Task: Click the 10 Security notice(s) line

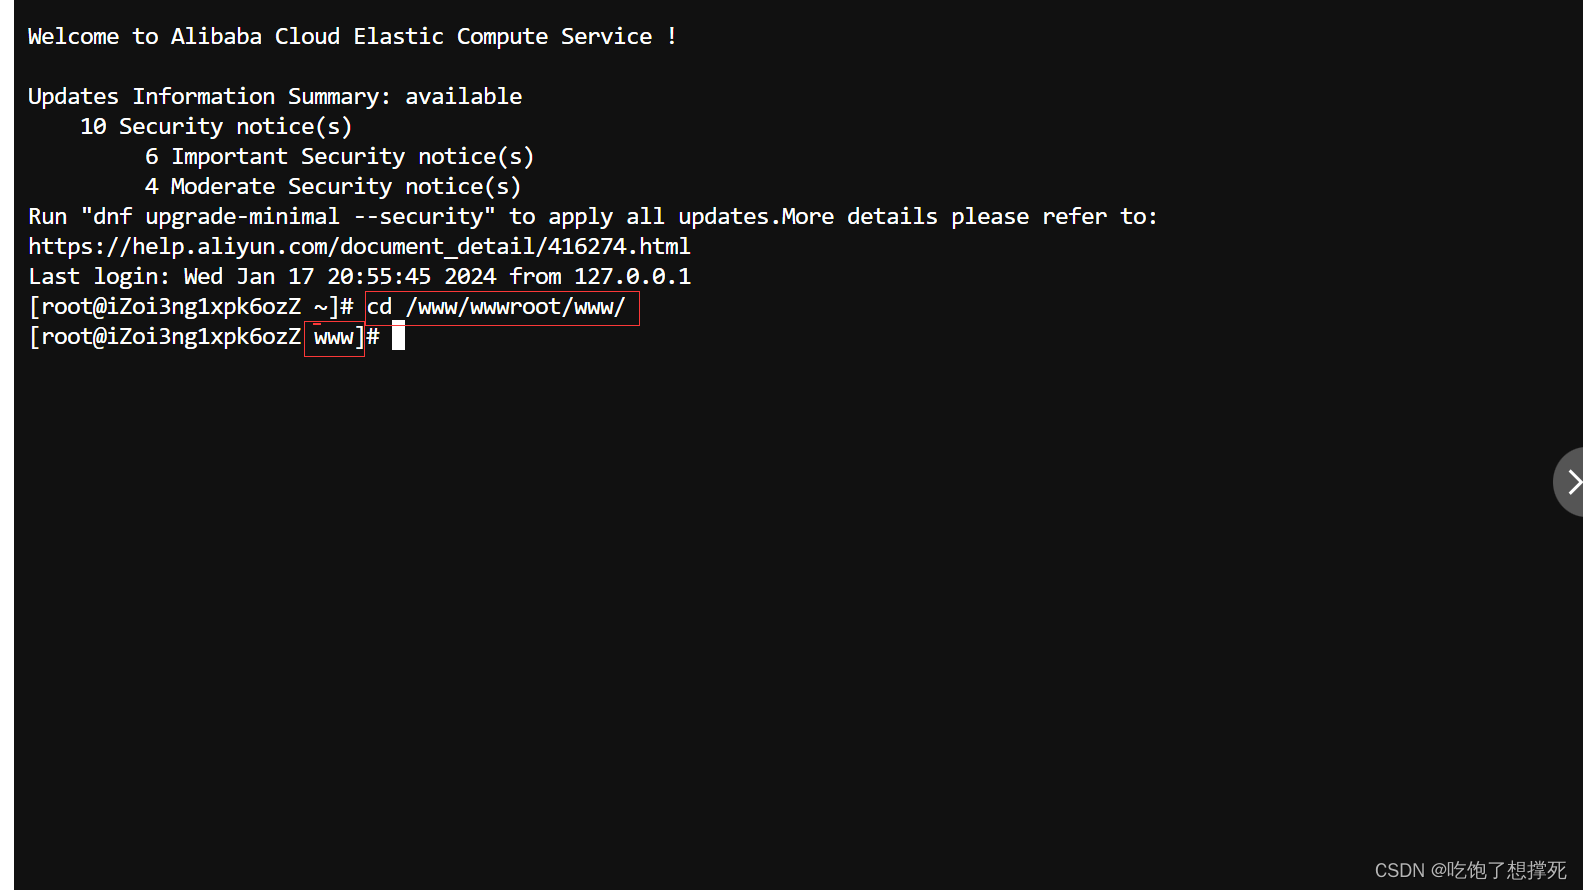Action: coord(216,127)
